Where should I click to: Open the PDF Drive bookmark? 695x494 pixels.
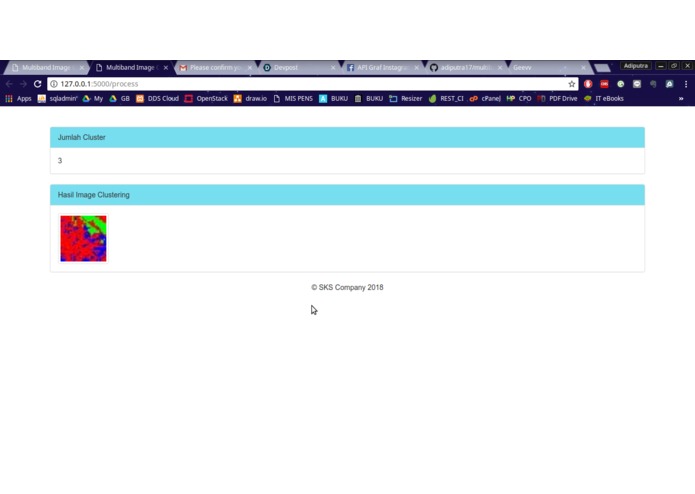click(x=557, y=98)
